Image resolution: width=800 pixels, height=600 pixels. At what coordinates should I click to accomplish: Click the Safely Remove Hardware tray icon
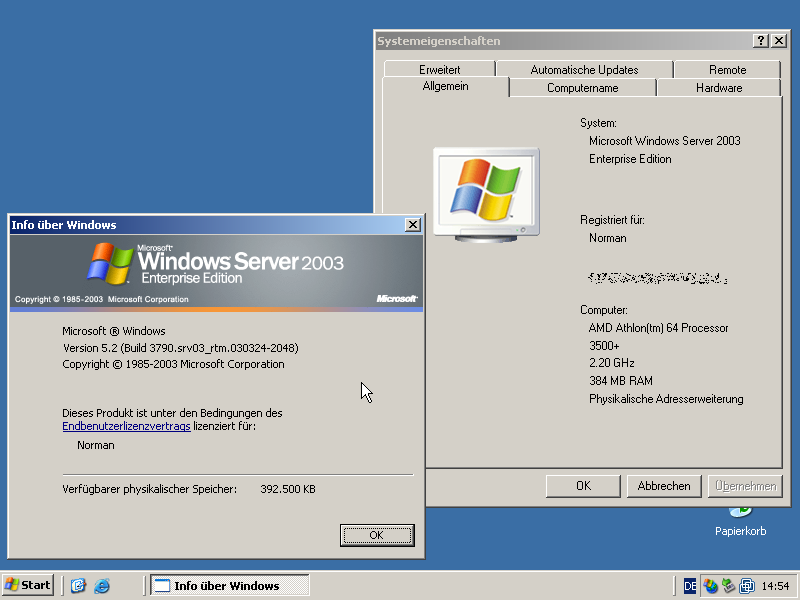click(728, 586)
